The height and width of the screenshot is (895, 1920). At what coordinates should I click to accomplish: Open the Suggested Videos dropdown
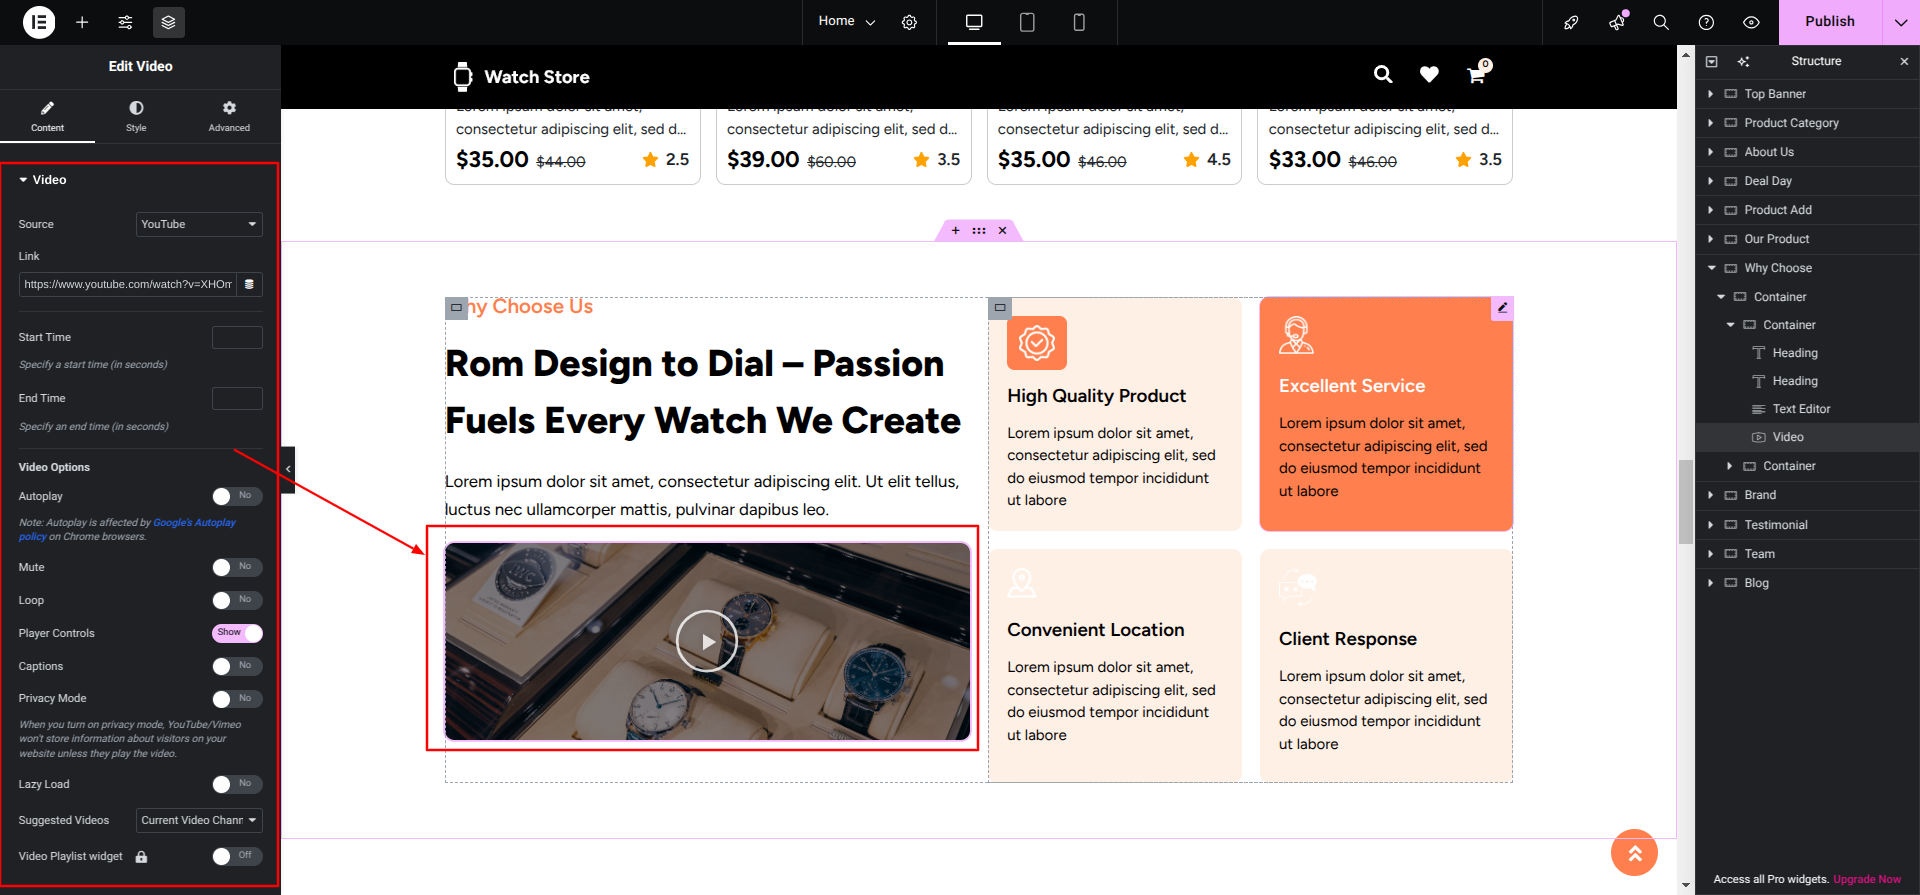pos(199,820)
